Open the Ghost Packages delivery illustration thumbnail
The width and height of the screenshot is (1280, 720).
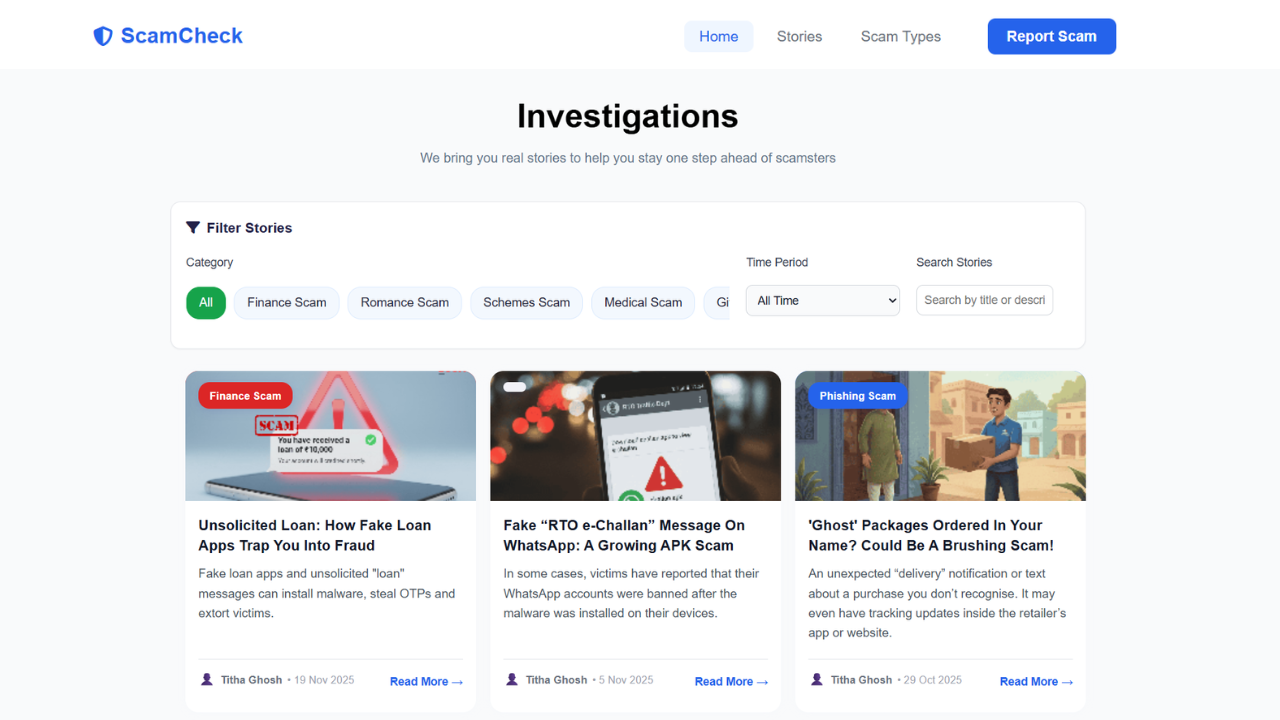tap(940, 436)
